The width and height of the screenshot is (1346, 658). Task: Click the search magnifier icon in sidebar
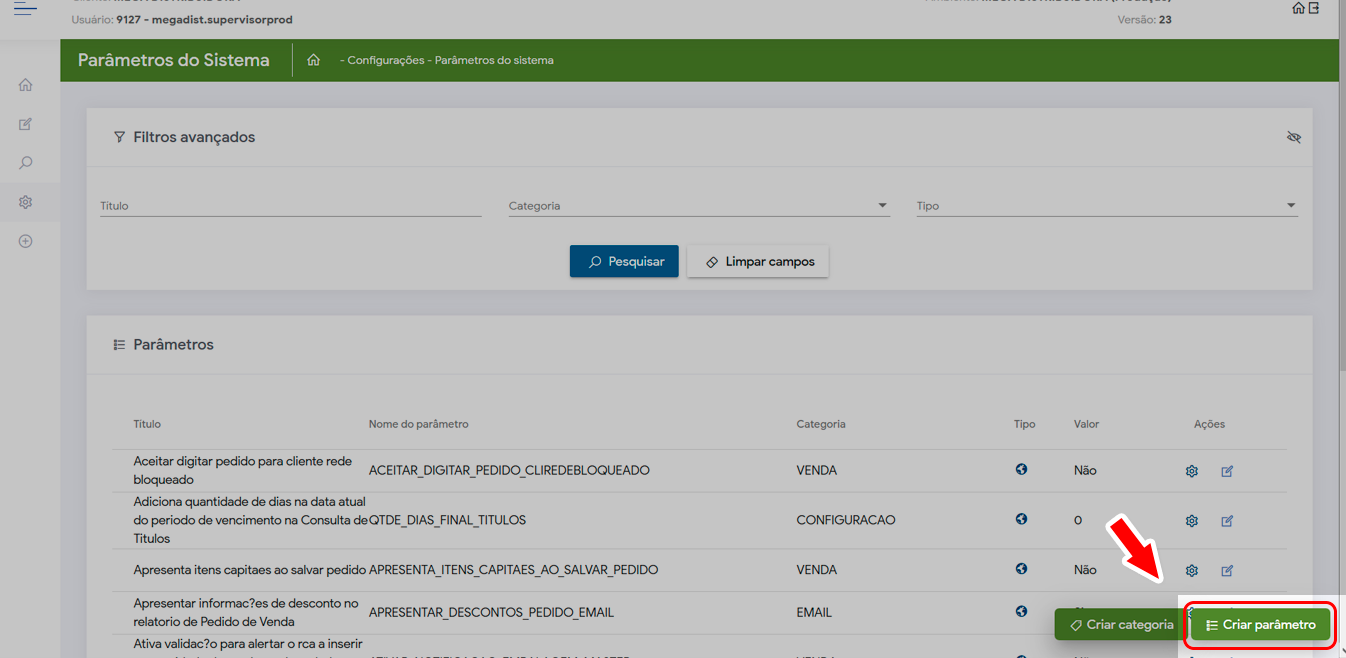pos(26,163)
